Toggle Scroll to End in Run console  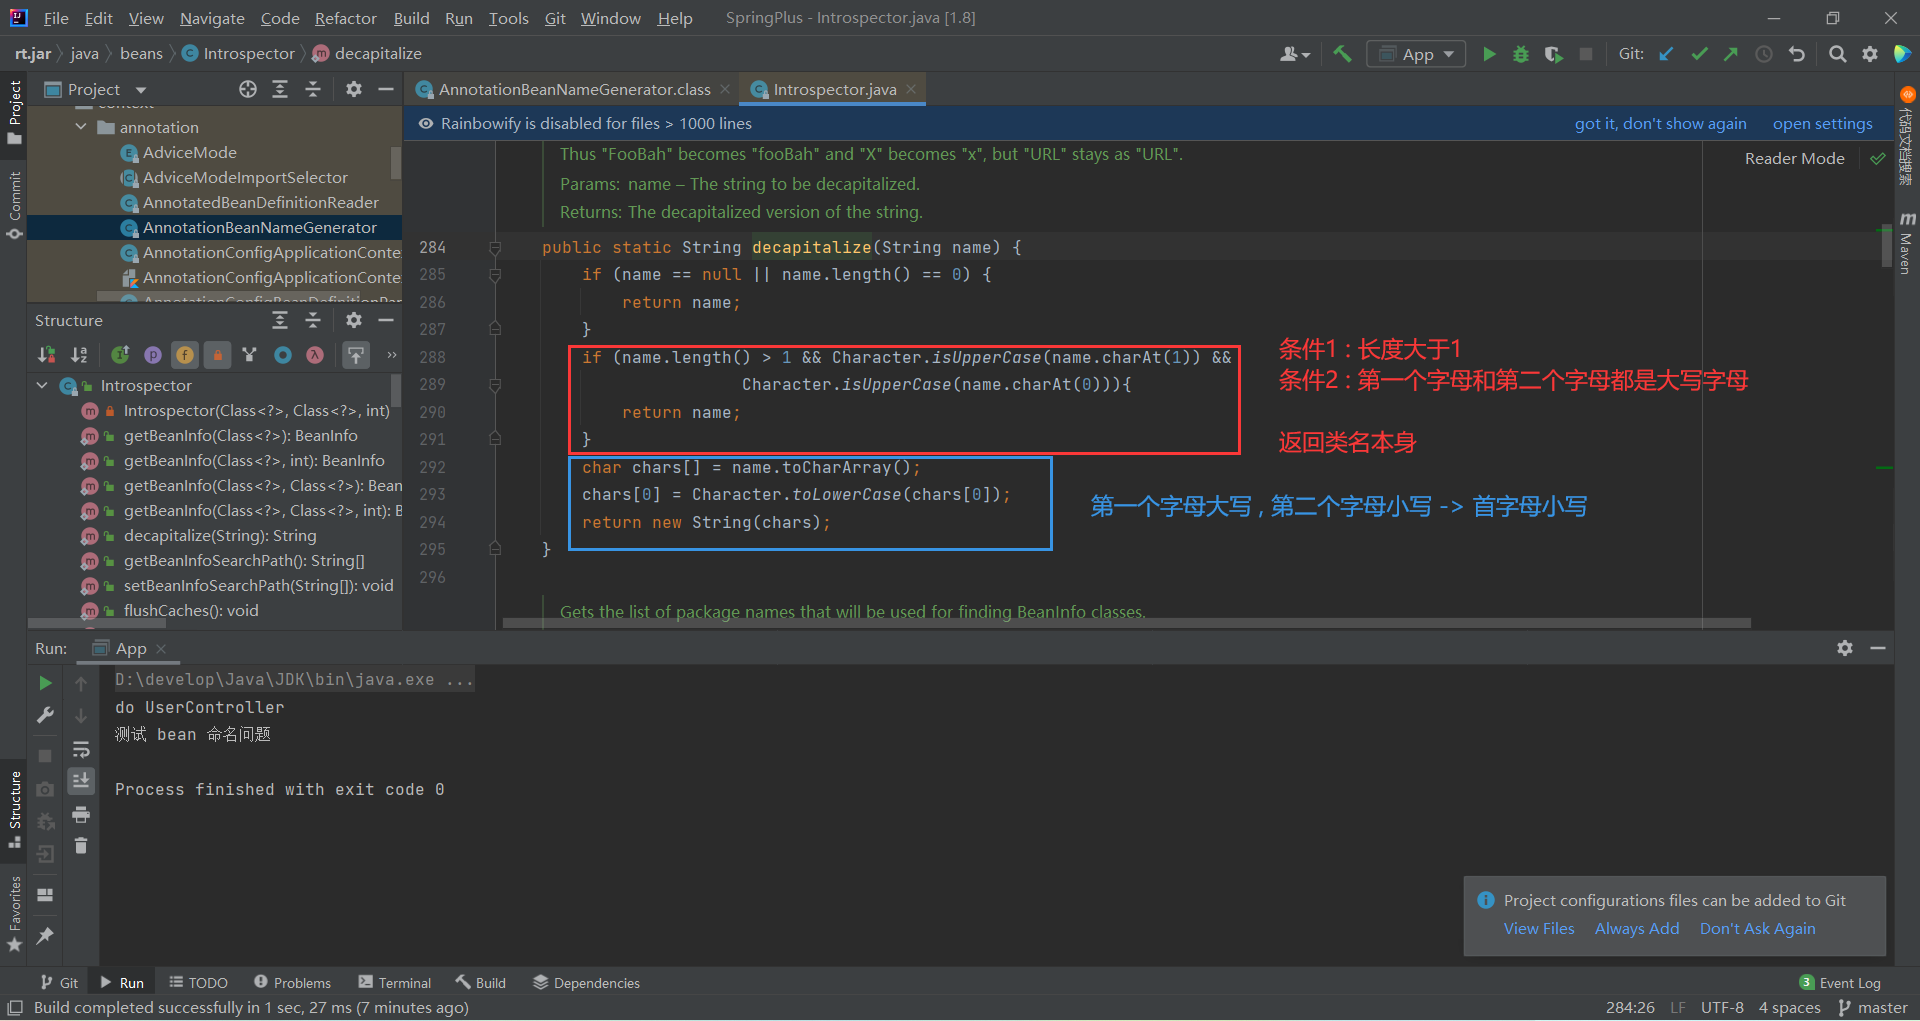pos(81,780)
